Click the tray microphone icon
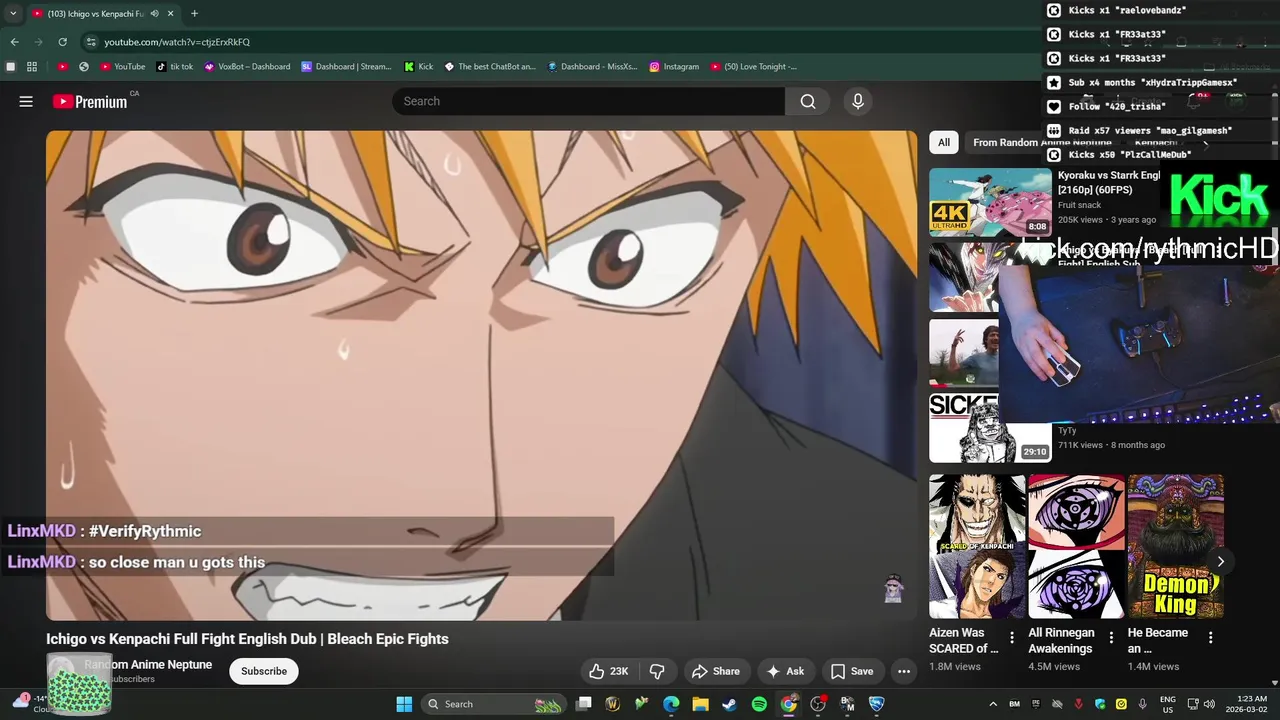 coord(1142,704)
